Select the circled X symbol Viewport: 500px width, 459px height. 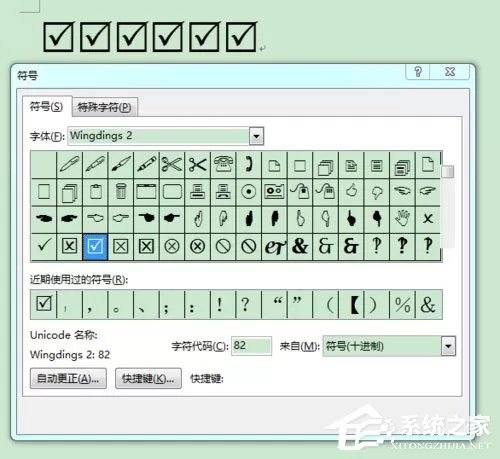[172, 246]
